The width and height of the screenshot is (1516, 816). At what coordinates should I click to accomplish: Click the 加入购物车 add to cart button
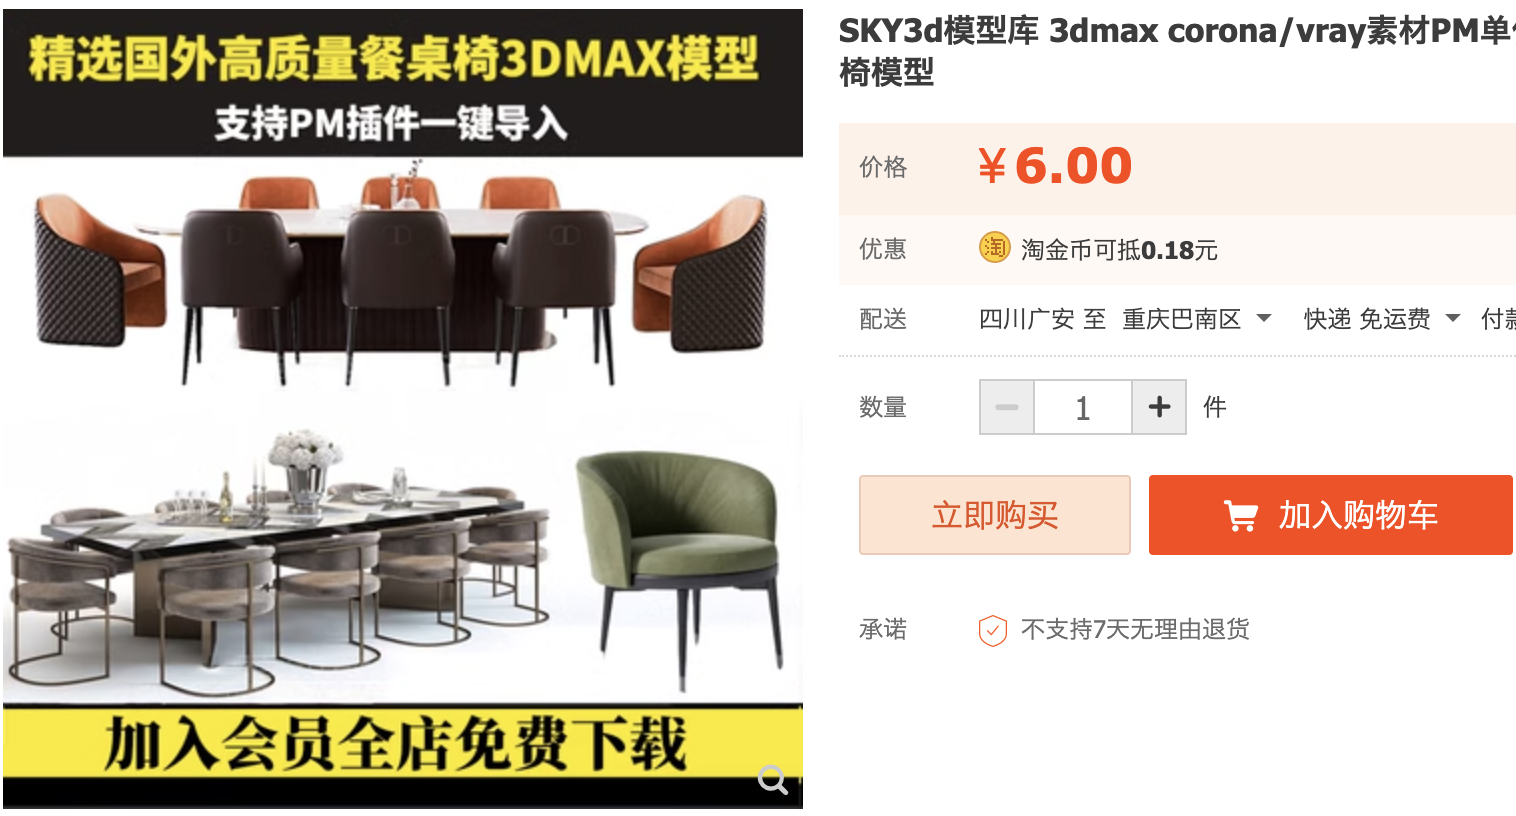[1330, 515]
